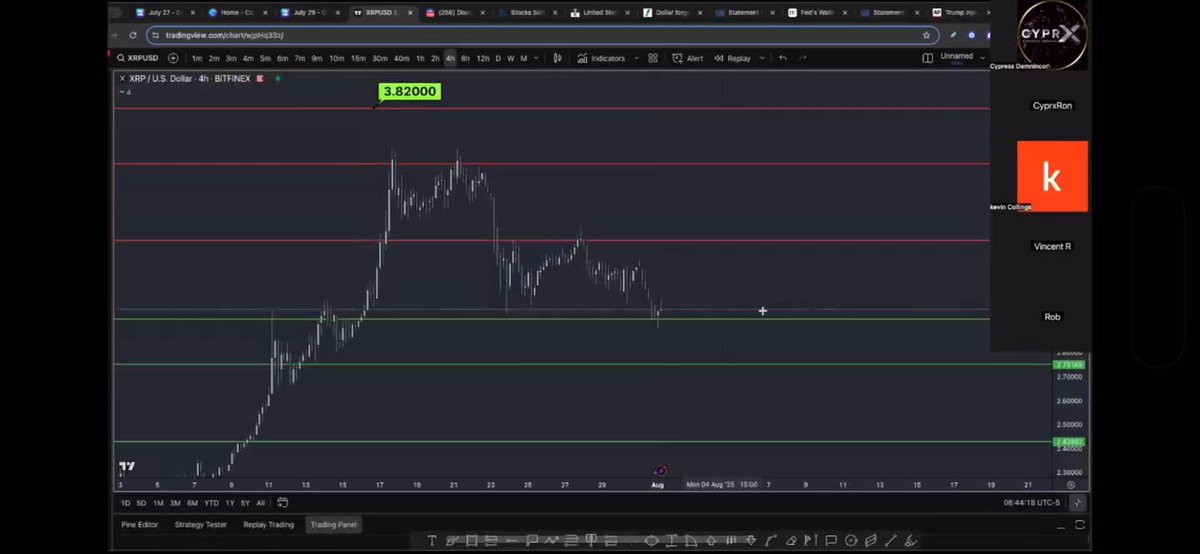Open the Pine Editor tab
Viewport: 1200px width, 554px height.
coord(140,524)
